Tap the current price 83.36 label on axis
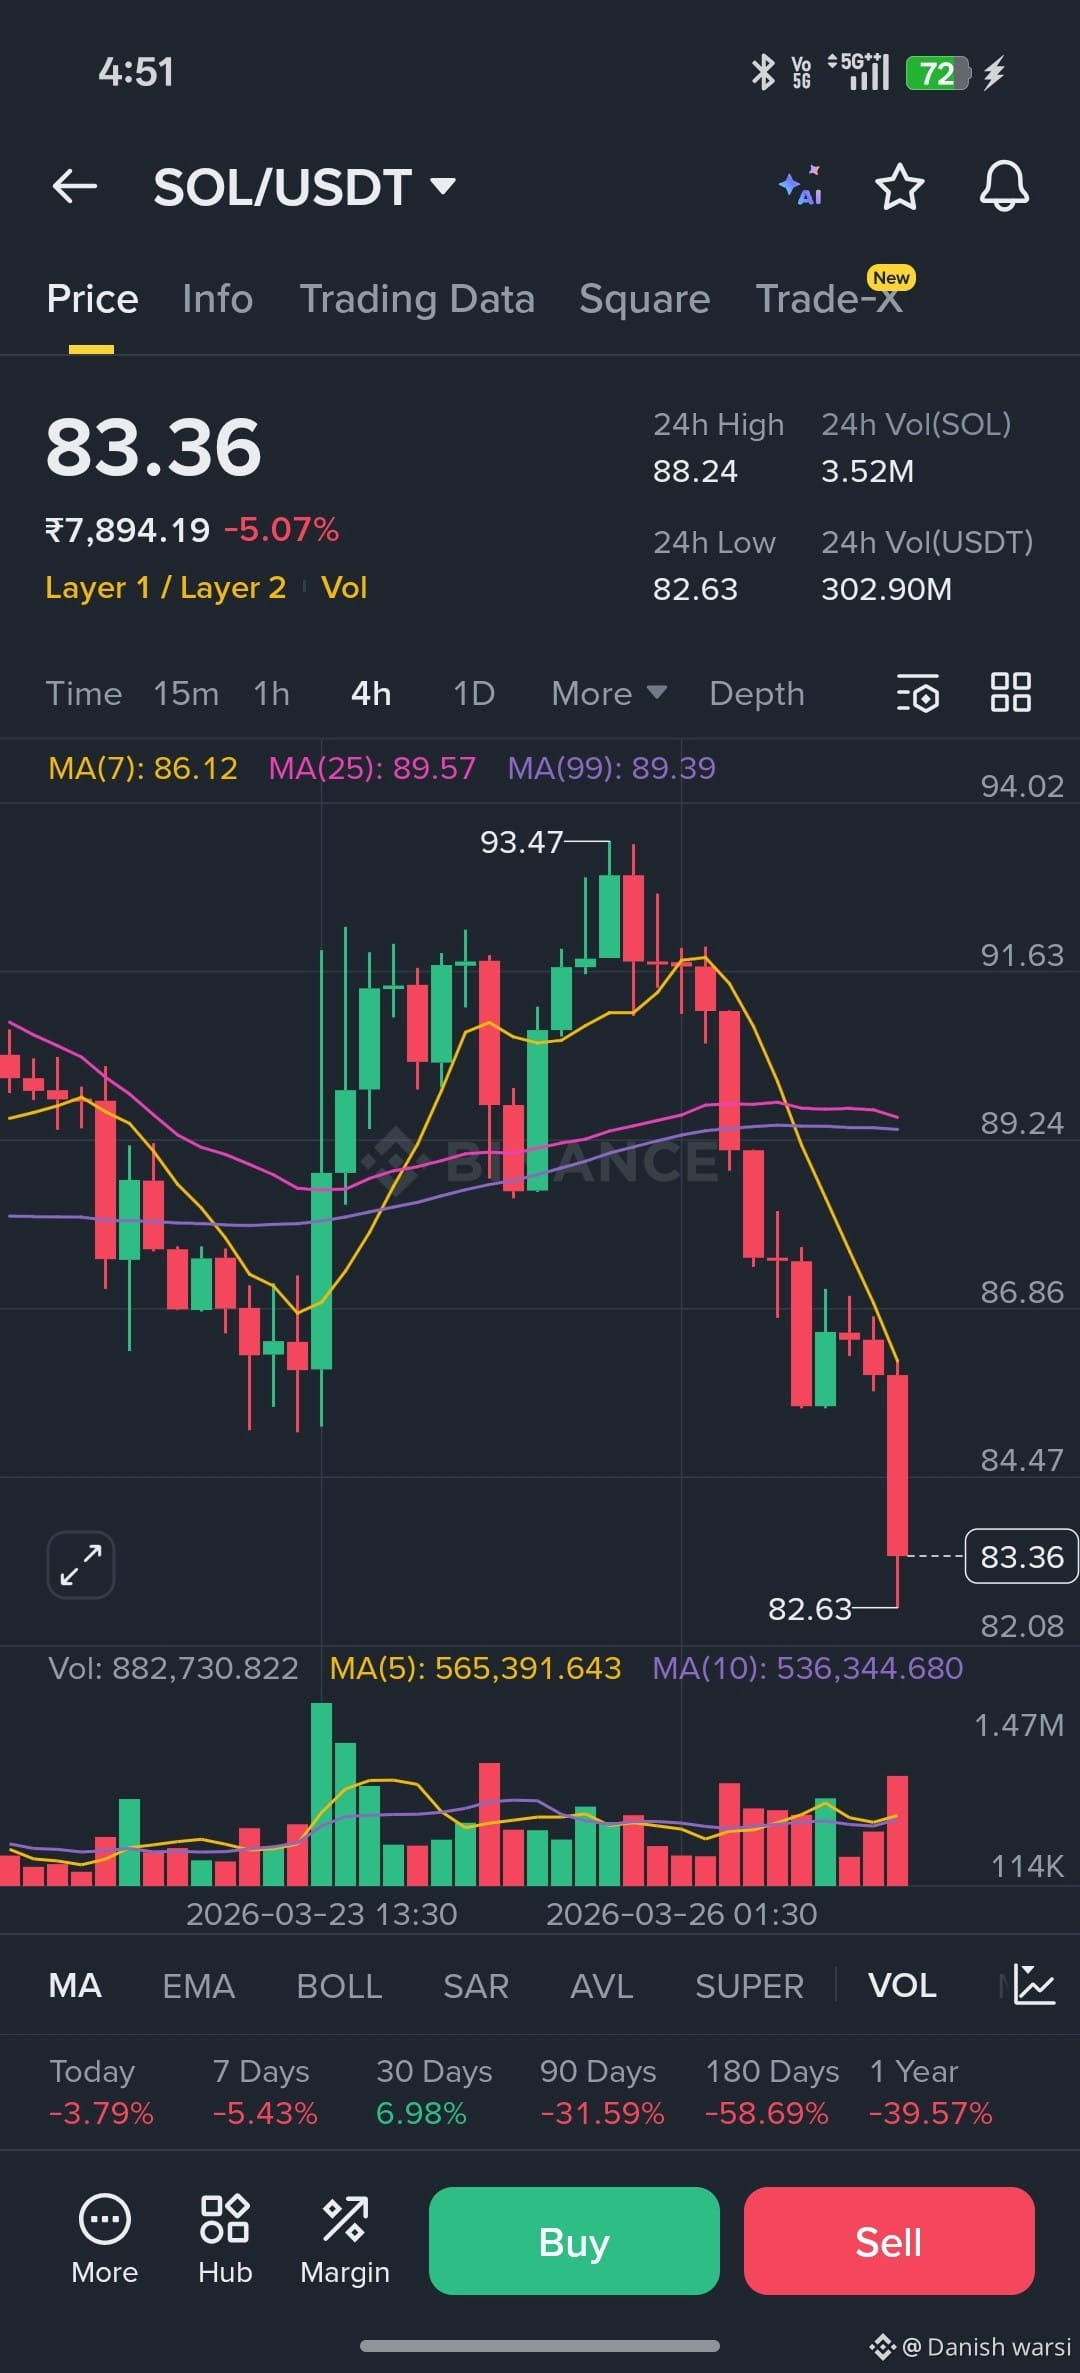 [x=1021, y=1557]
